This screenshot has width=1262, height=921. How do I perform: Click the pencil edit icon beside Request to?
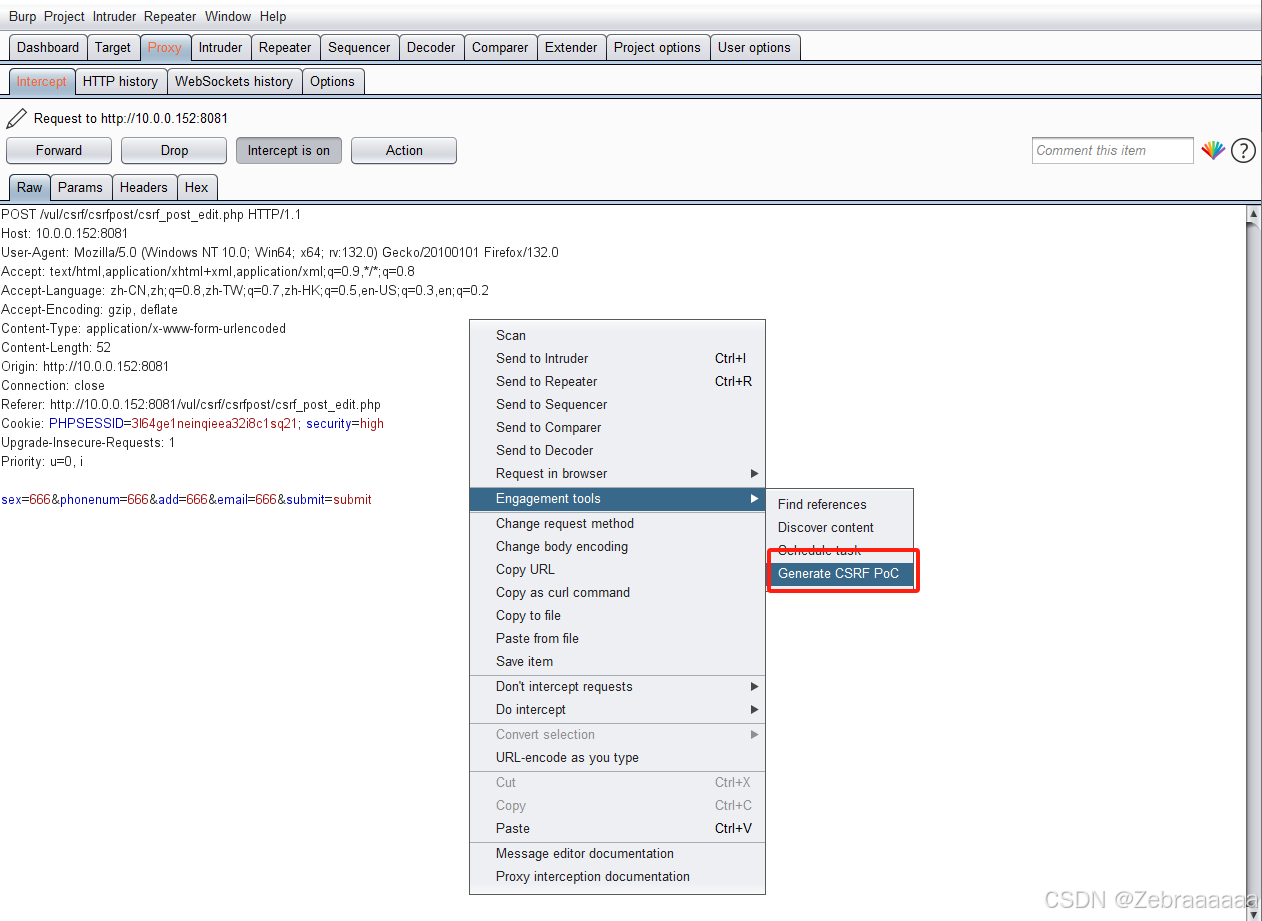[16, 119]
